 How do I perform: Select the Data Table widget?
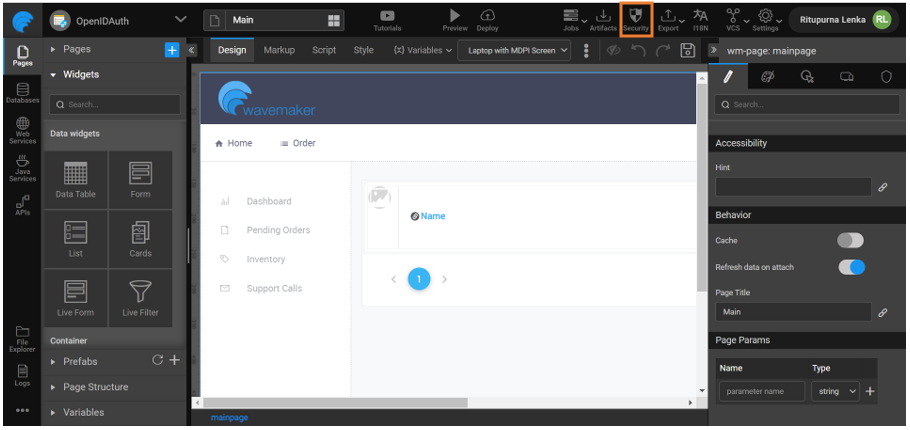pos(76,180)
